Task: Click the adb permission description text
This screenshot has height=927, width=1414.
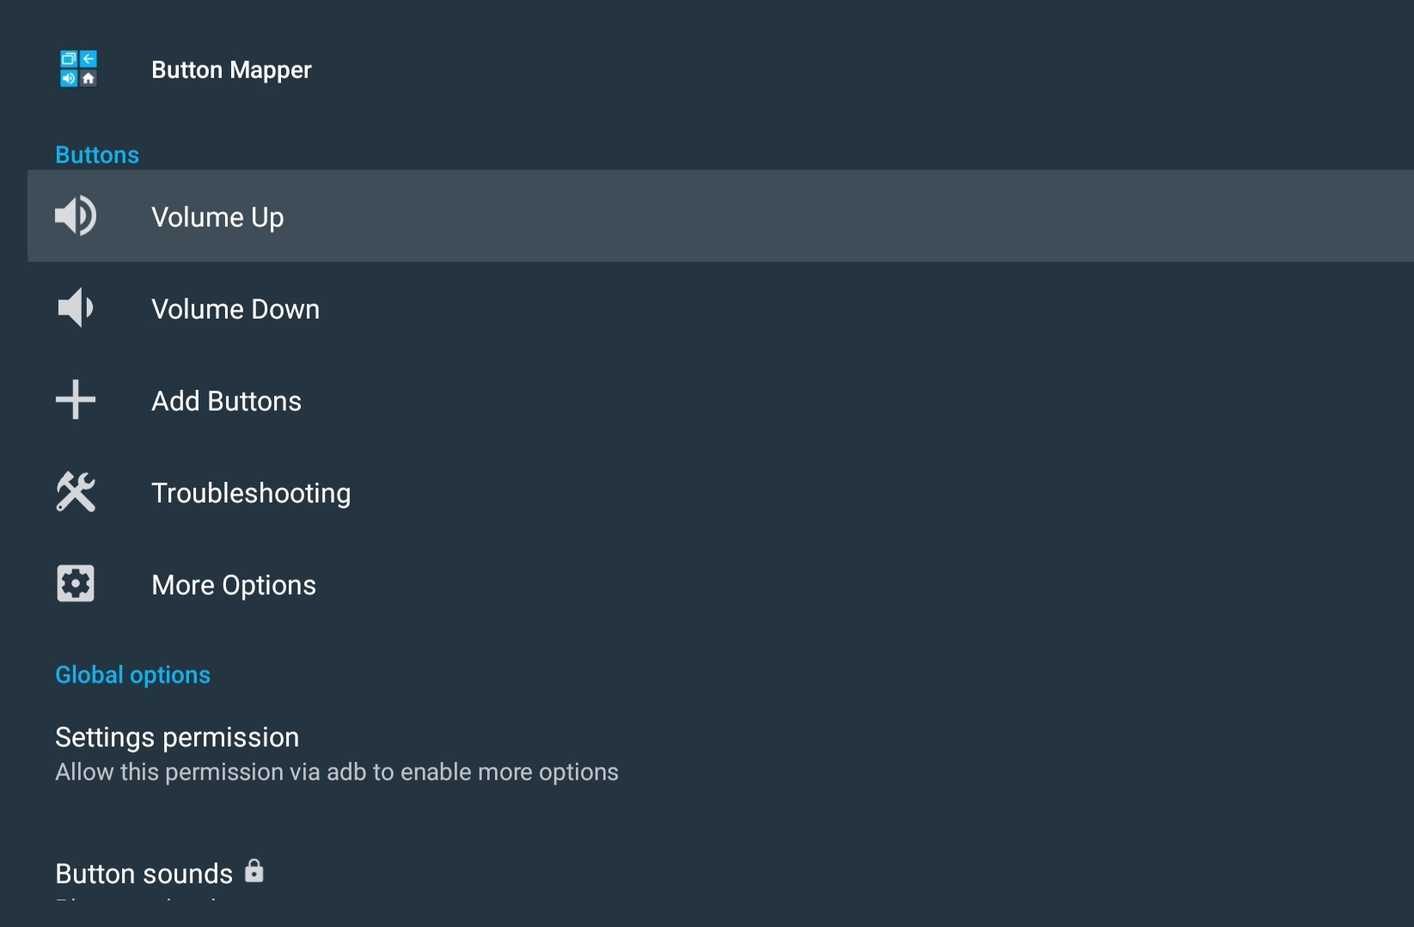Action: tap(337, 771)
